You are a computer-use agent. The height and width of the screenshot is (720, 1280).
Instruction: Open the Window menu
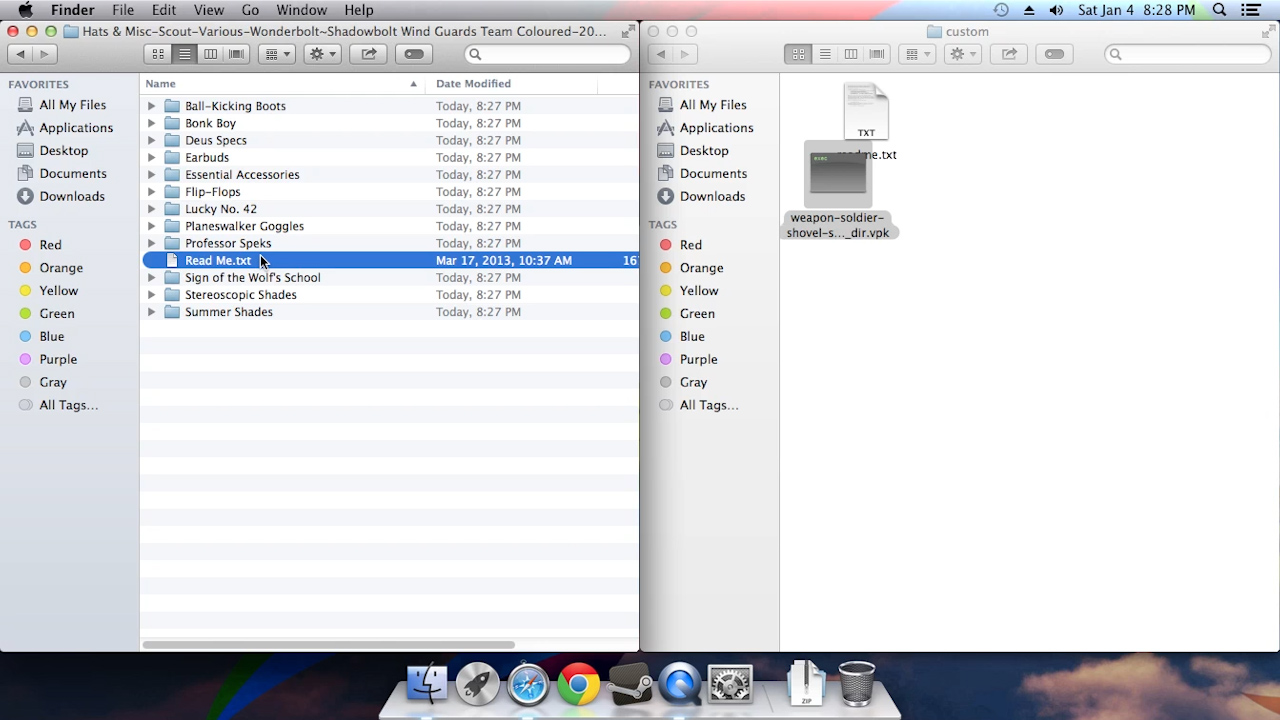point(301,10)
